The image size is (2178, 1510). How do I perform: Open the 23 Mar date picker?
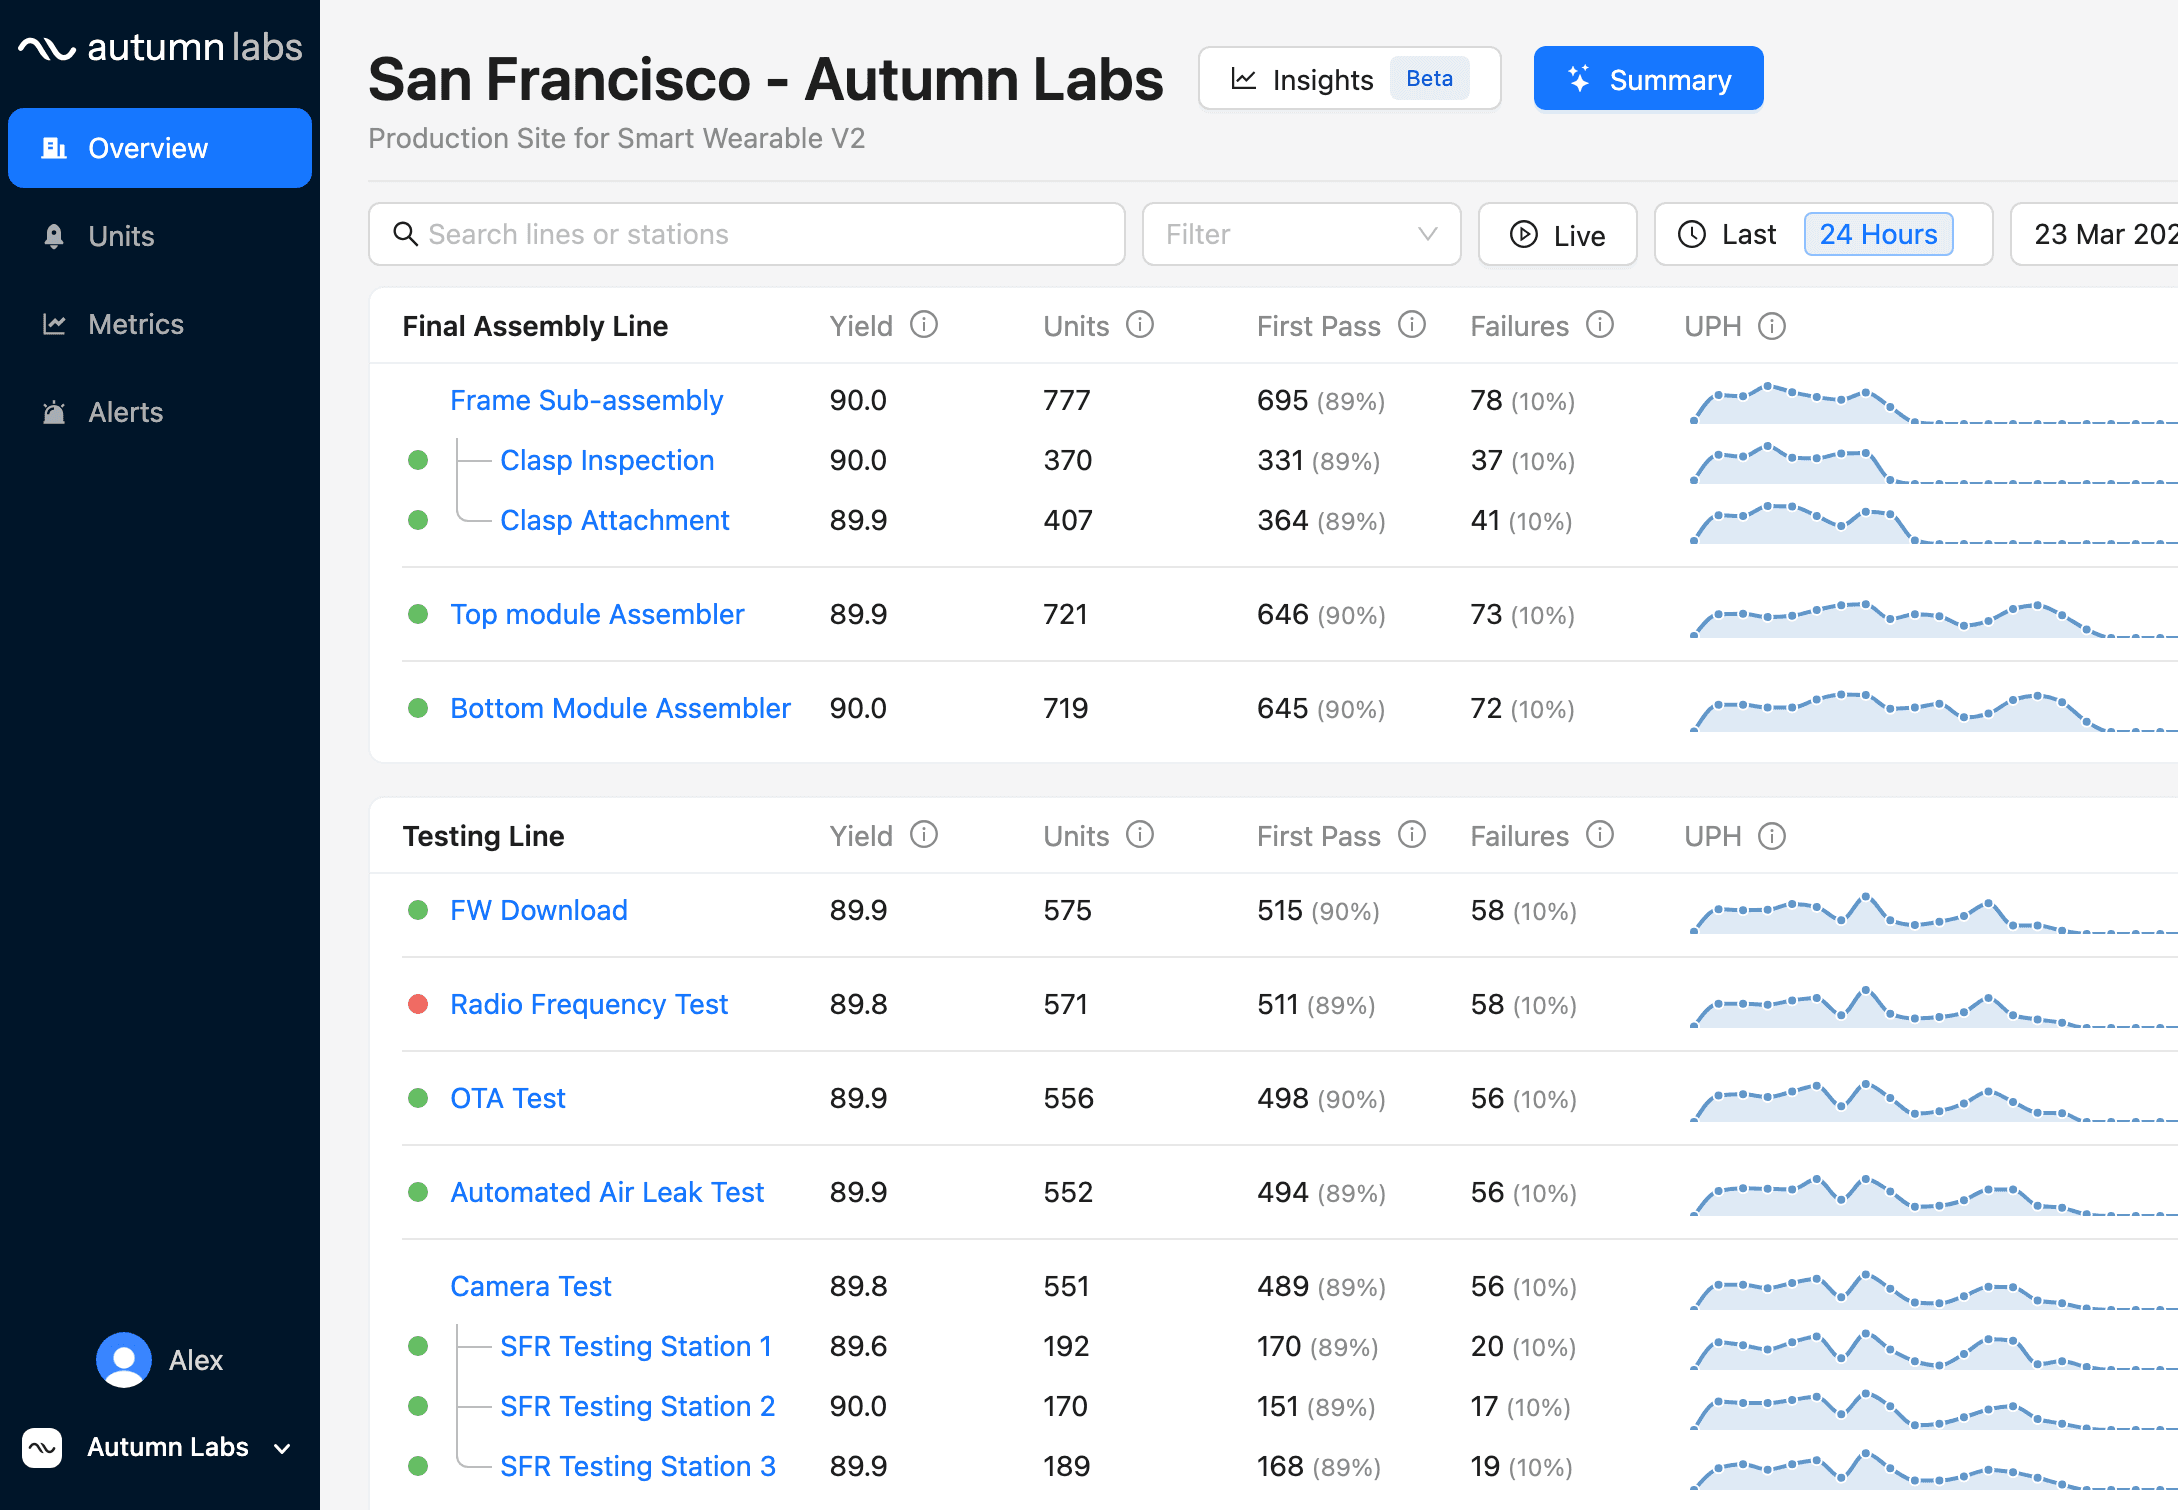point(2095,234)
